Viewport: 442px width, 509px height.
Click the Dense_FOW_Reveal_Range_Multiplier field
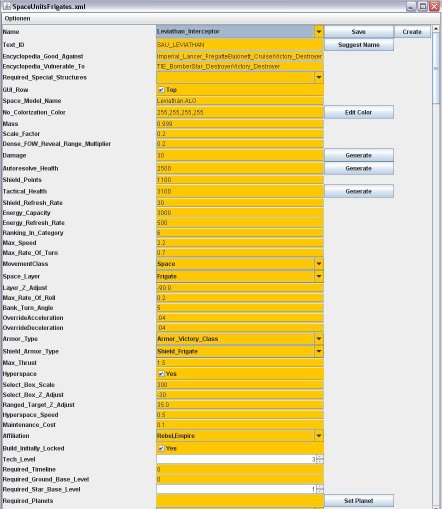(x=240, y=144)
